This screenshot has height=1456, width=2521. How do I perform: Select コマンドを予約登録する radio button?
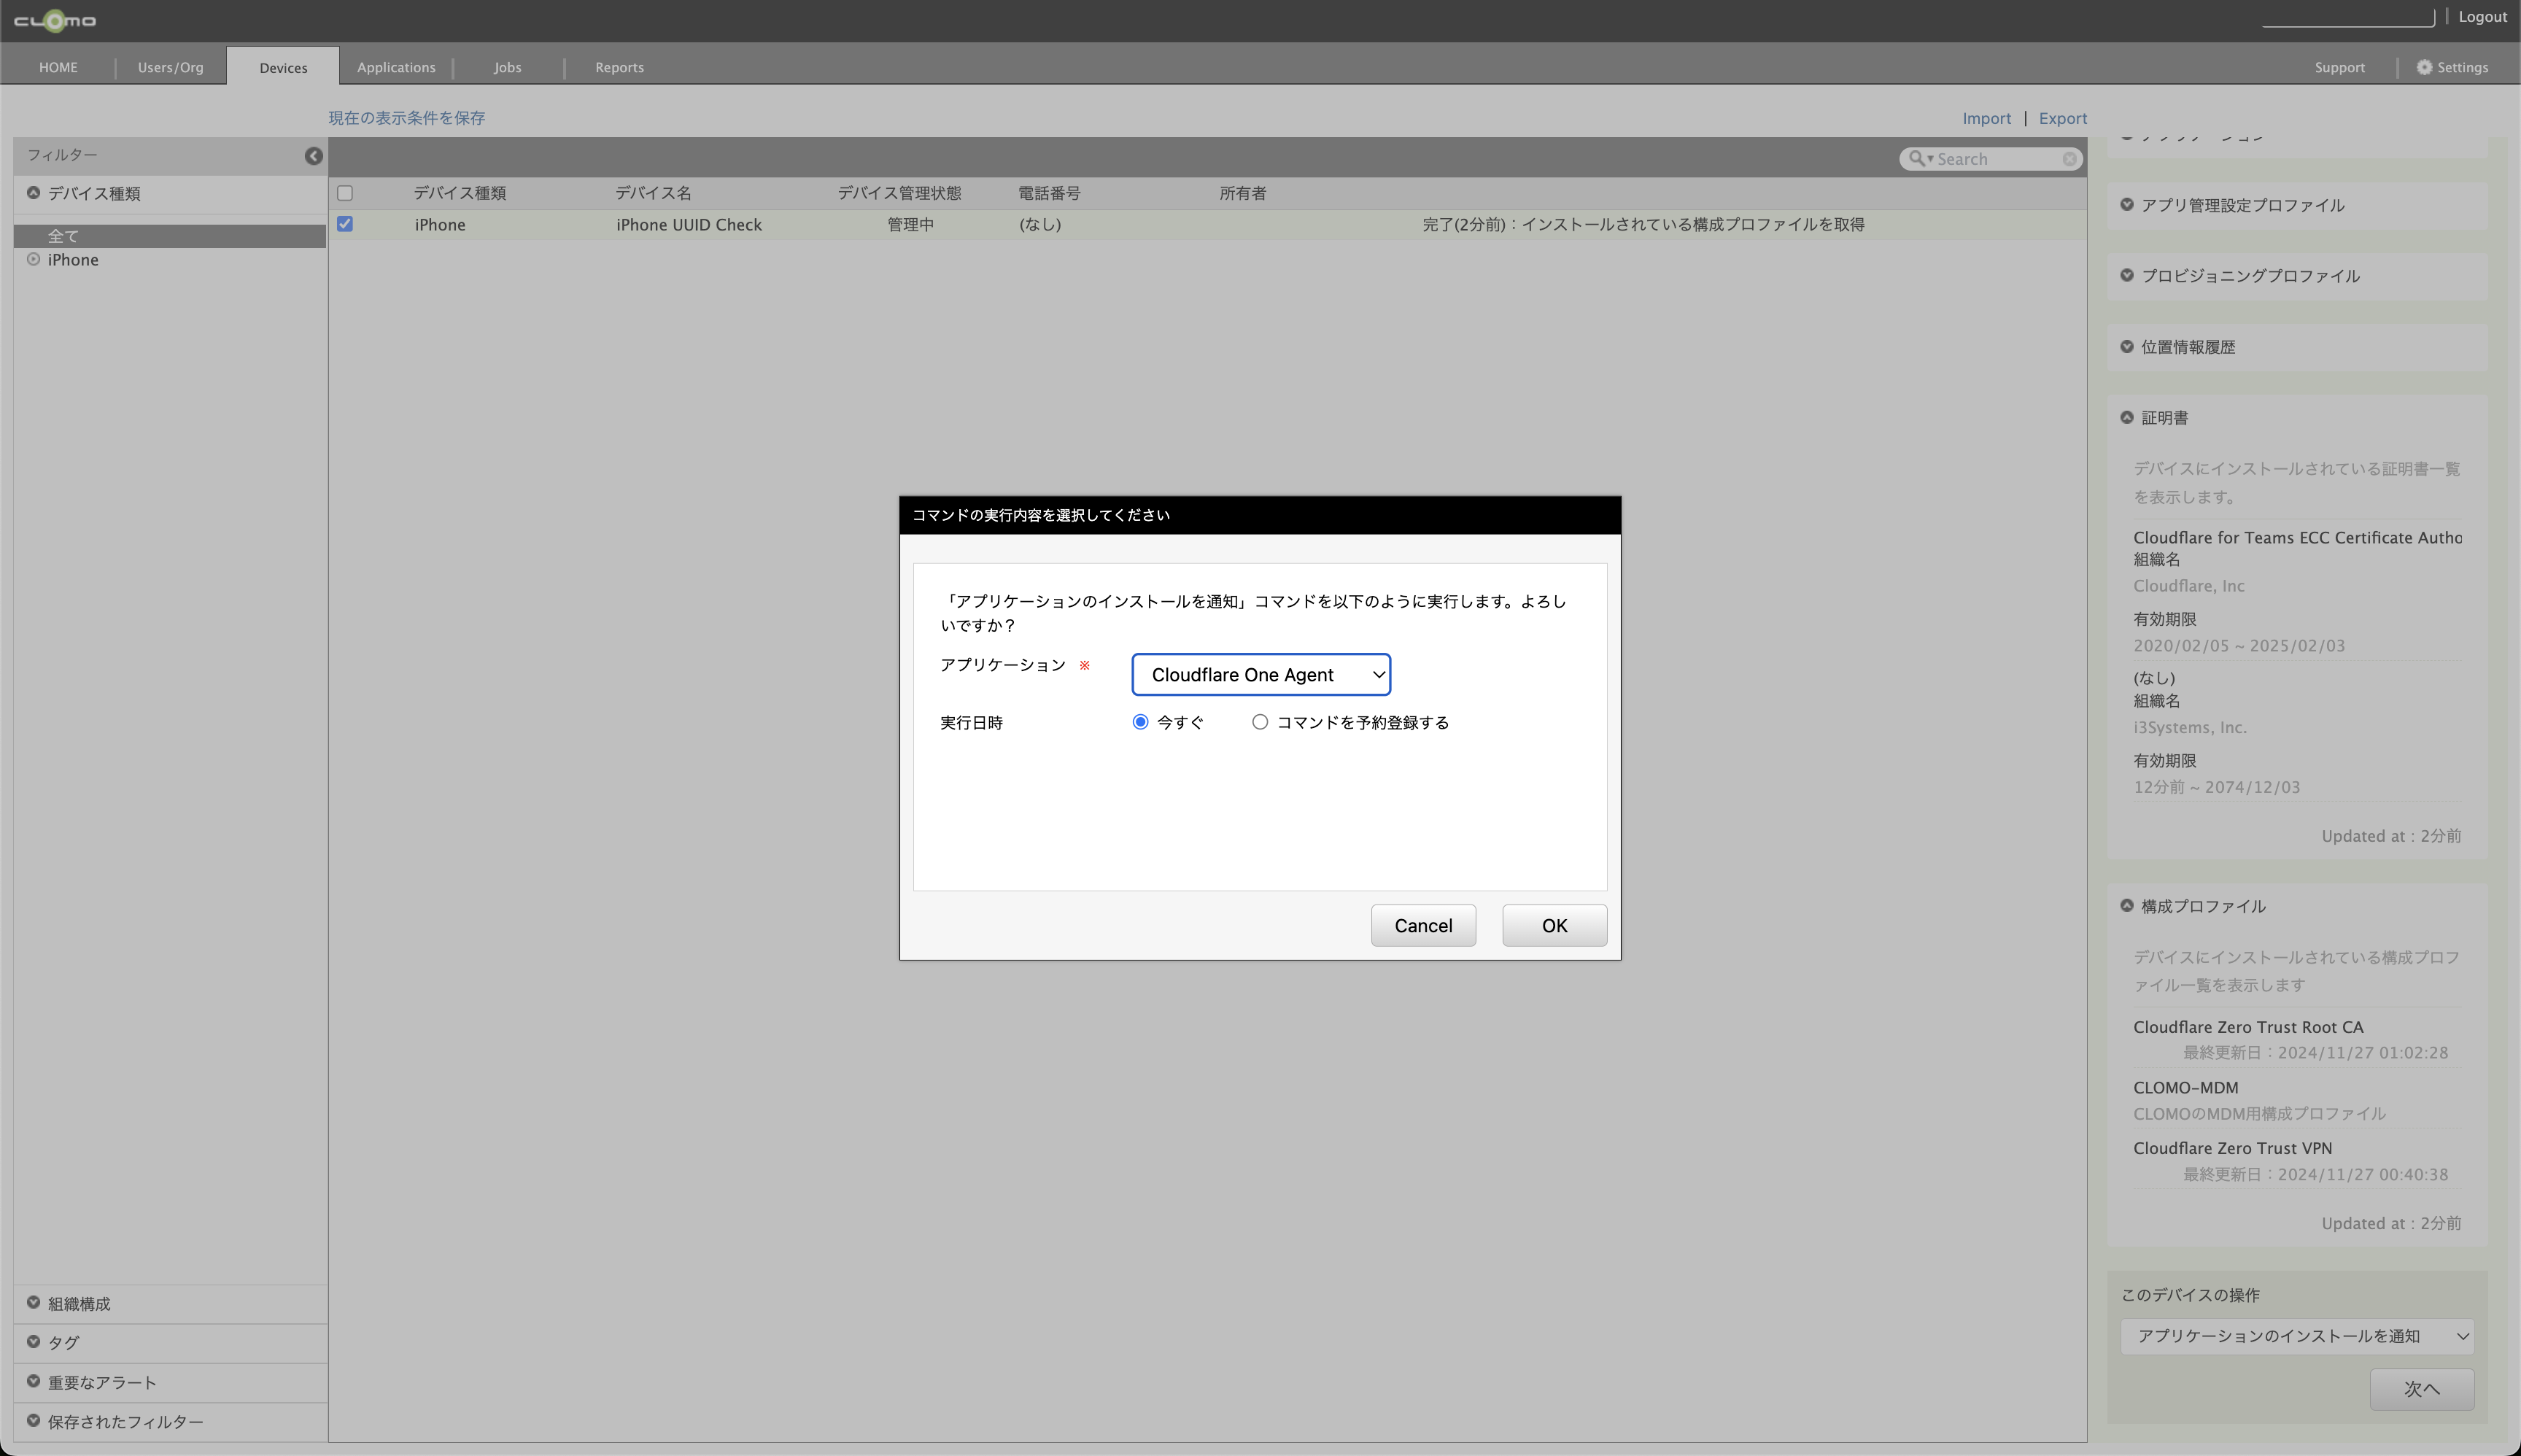click(x=1260, y=722)
